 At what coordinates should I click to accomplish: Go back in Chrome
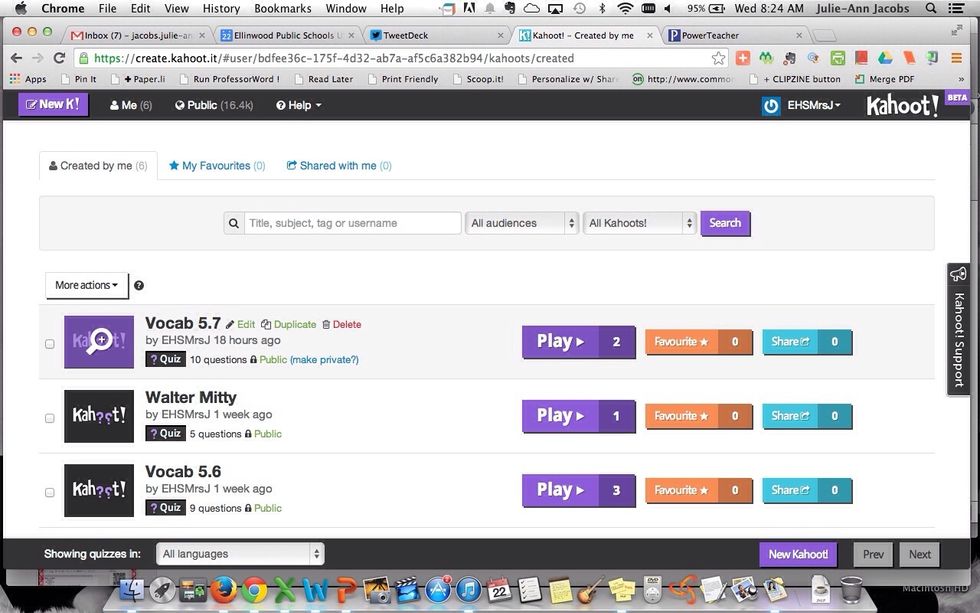16,58
